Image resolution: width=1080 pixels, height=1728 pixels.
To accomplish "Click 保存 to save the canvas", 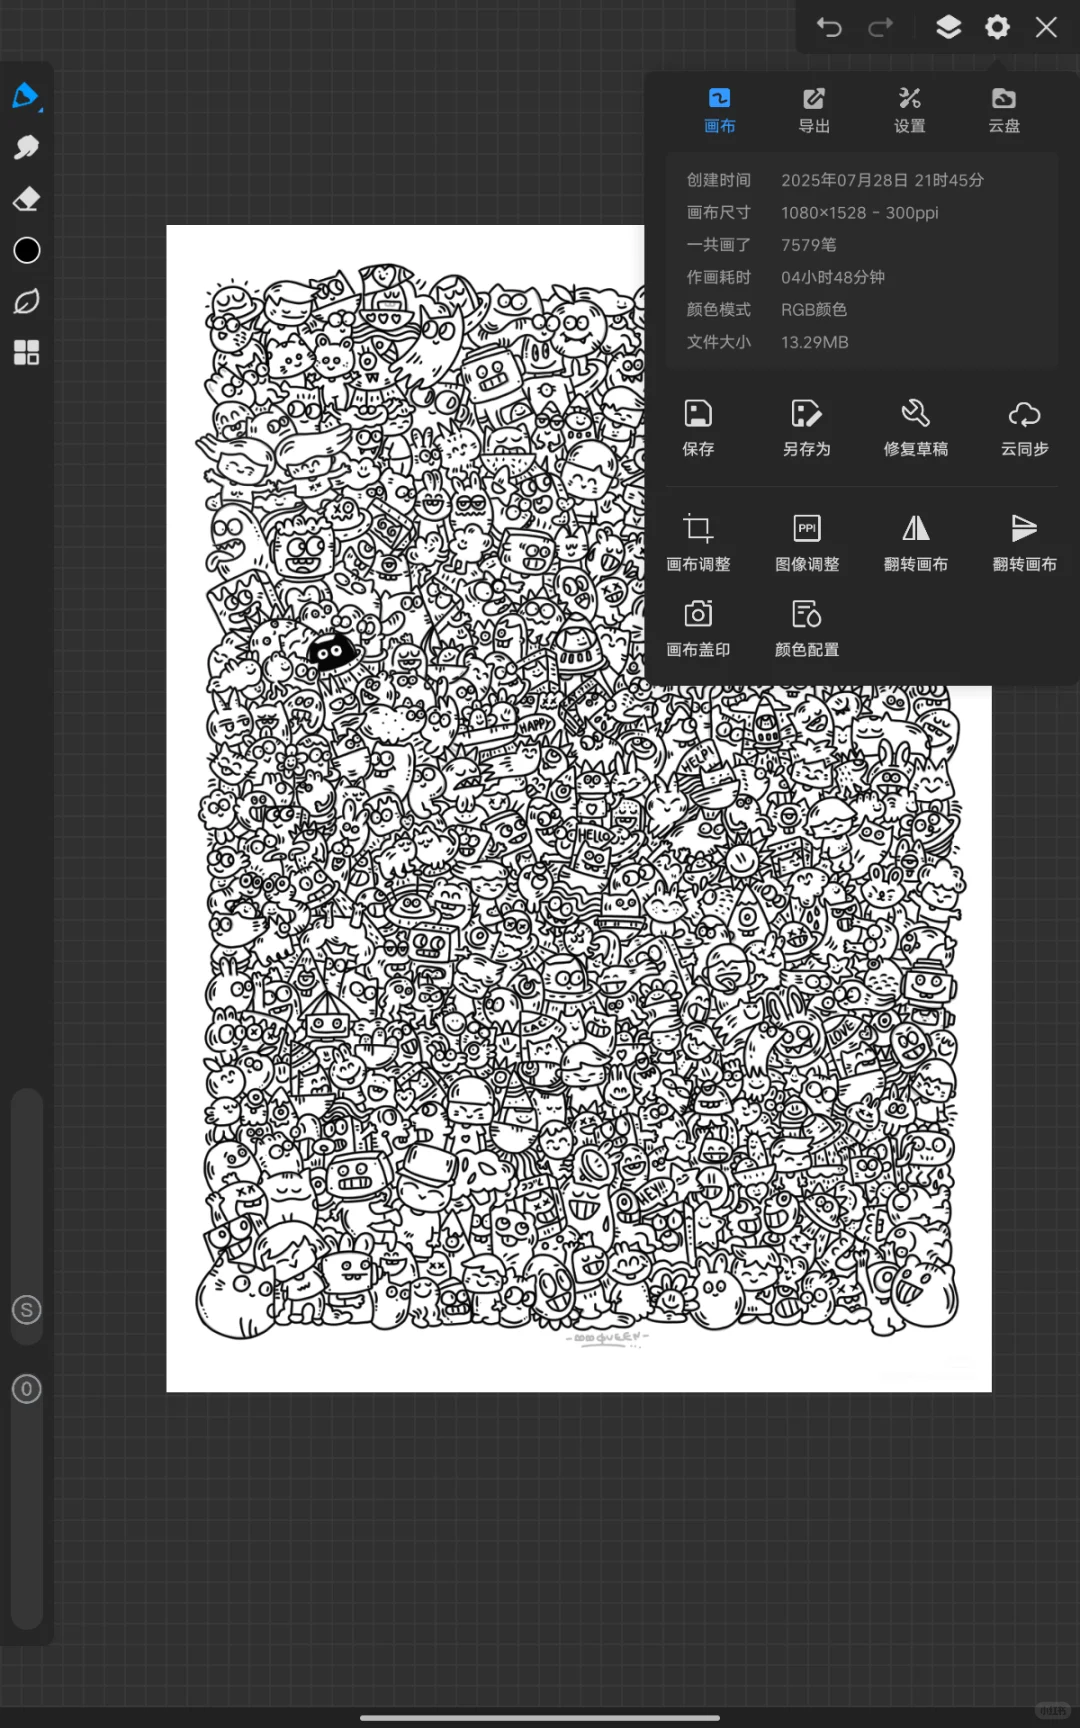I will [x=698, y=427].
